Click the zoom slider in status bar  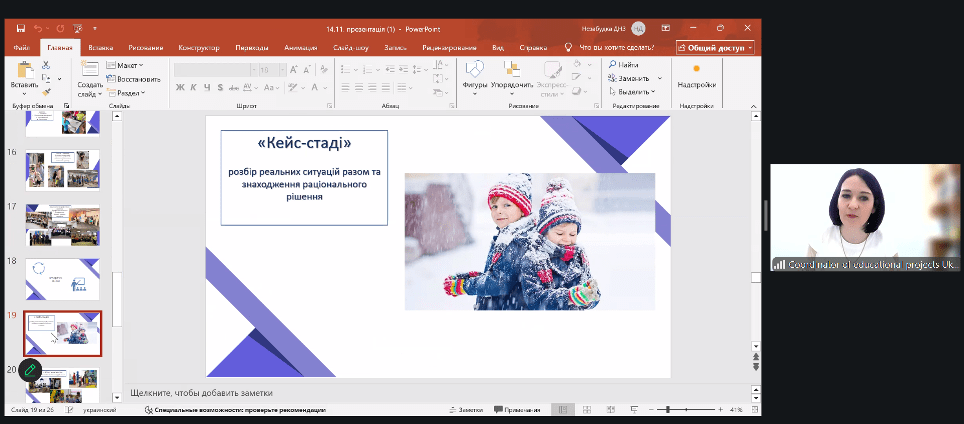pyautogui.click(x=668, y=410)
